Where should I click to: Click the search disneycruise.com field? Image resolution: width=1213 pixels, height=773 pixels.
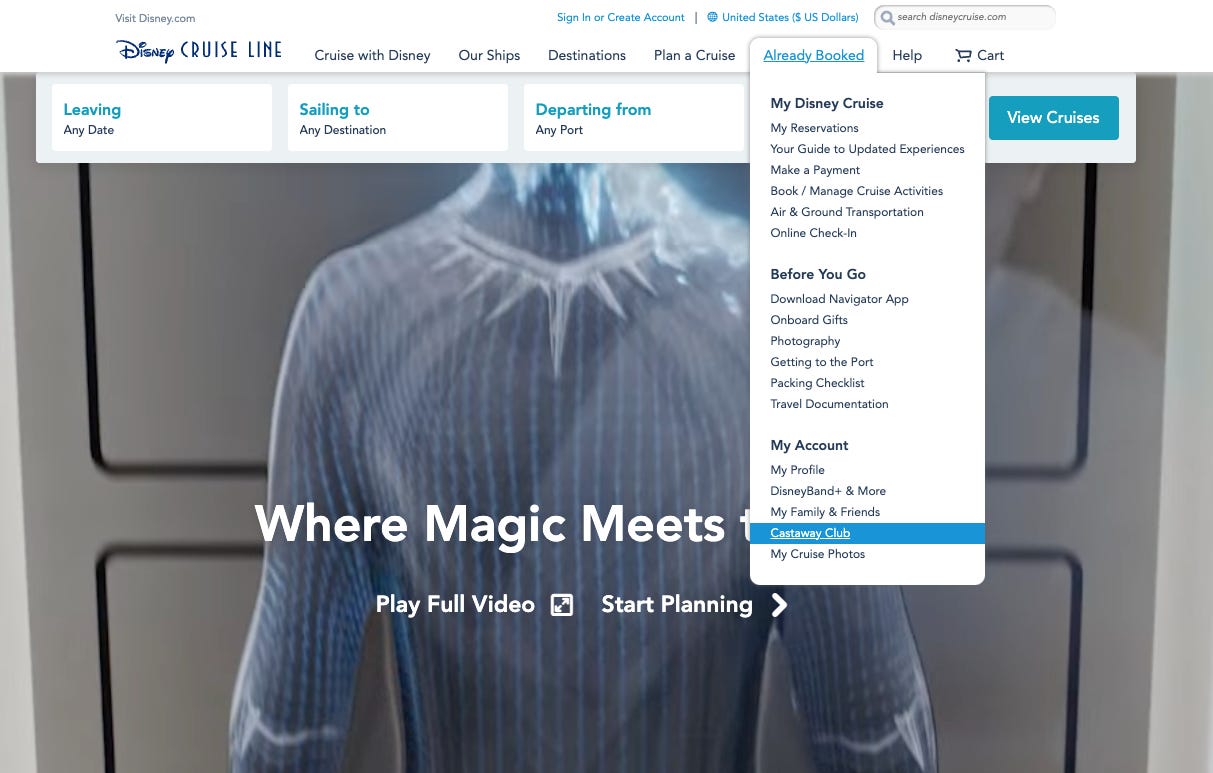click(x=964, y=18)
